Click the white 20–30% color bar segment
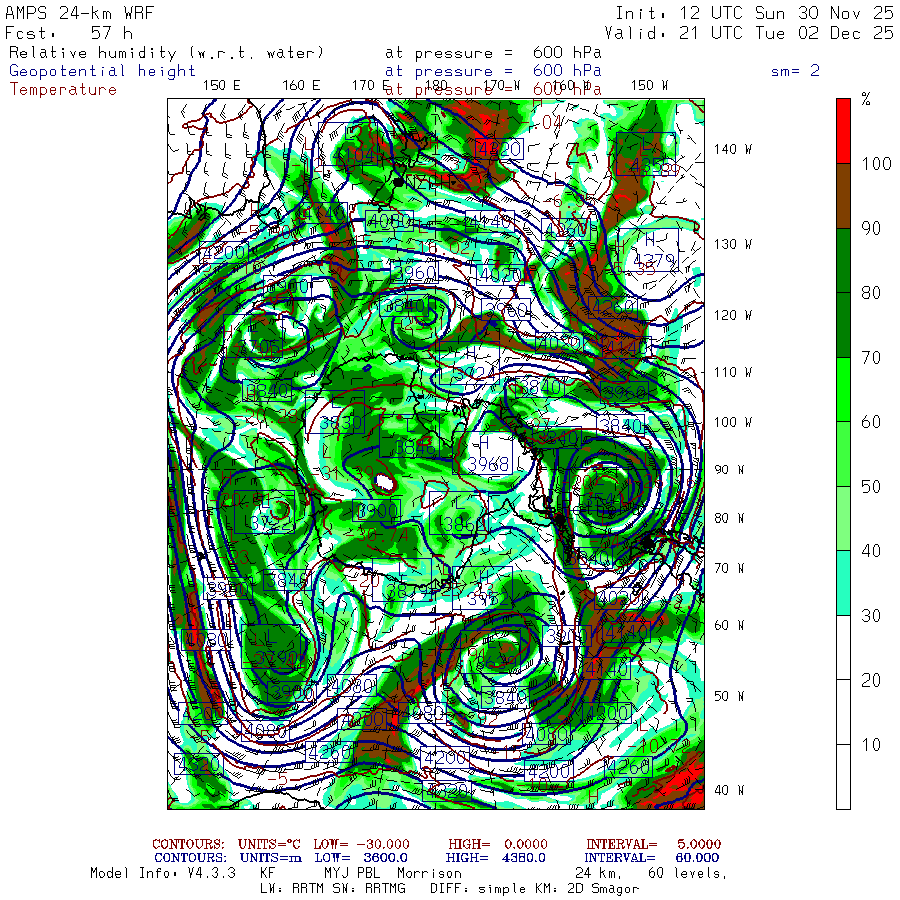 point(843,648)
